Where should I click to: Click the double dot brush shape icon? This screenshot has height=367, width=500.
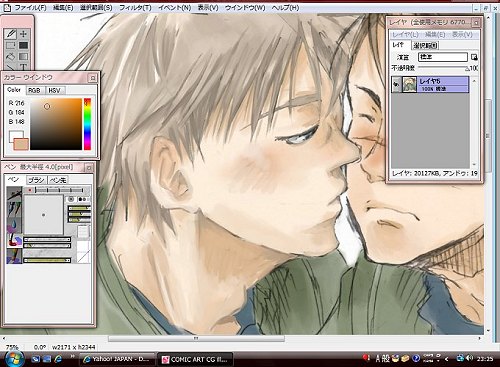(83, 199)
